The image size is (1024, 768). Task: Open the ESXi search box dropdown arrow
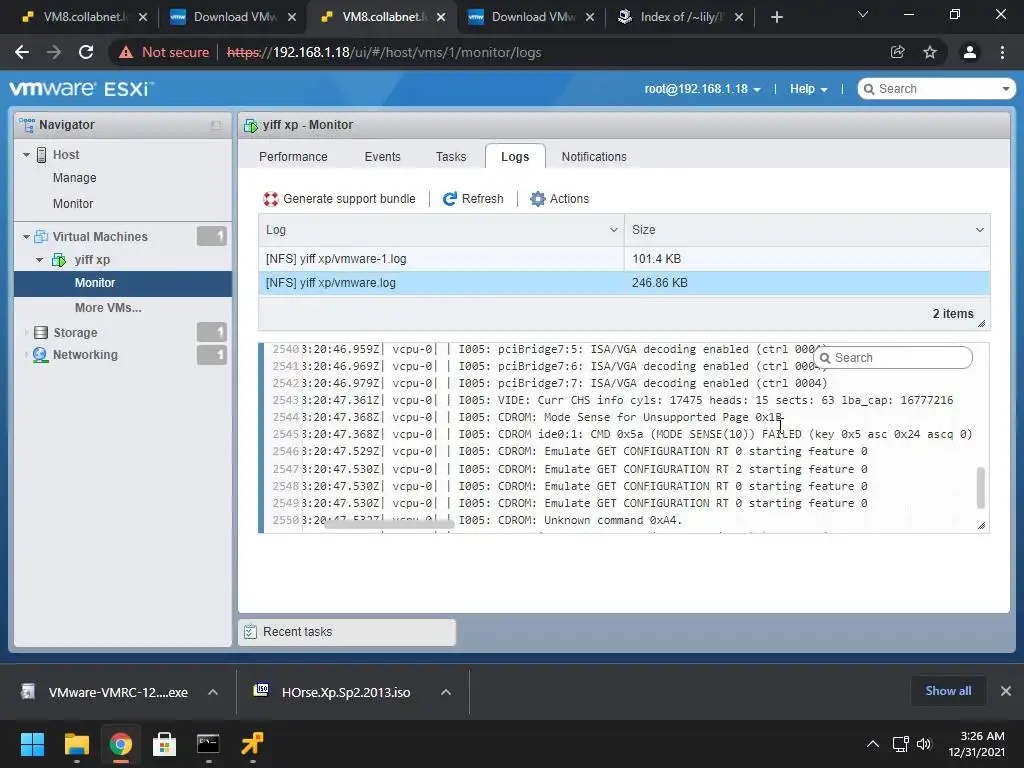[x=1006, y=89]
